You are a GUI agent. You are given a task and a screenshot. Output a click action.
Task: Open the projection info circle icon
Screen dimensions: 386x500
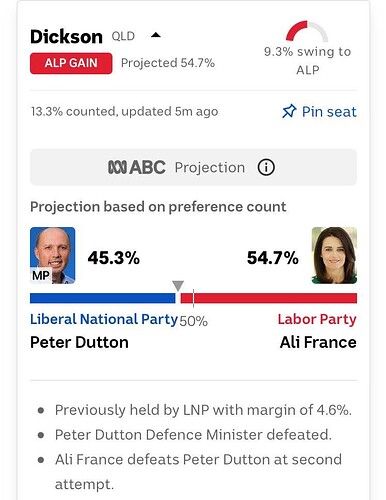coord(266,167)
